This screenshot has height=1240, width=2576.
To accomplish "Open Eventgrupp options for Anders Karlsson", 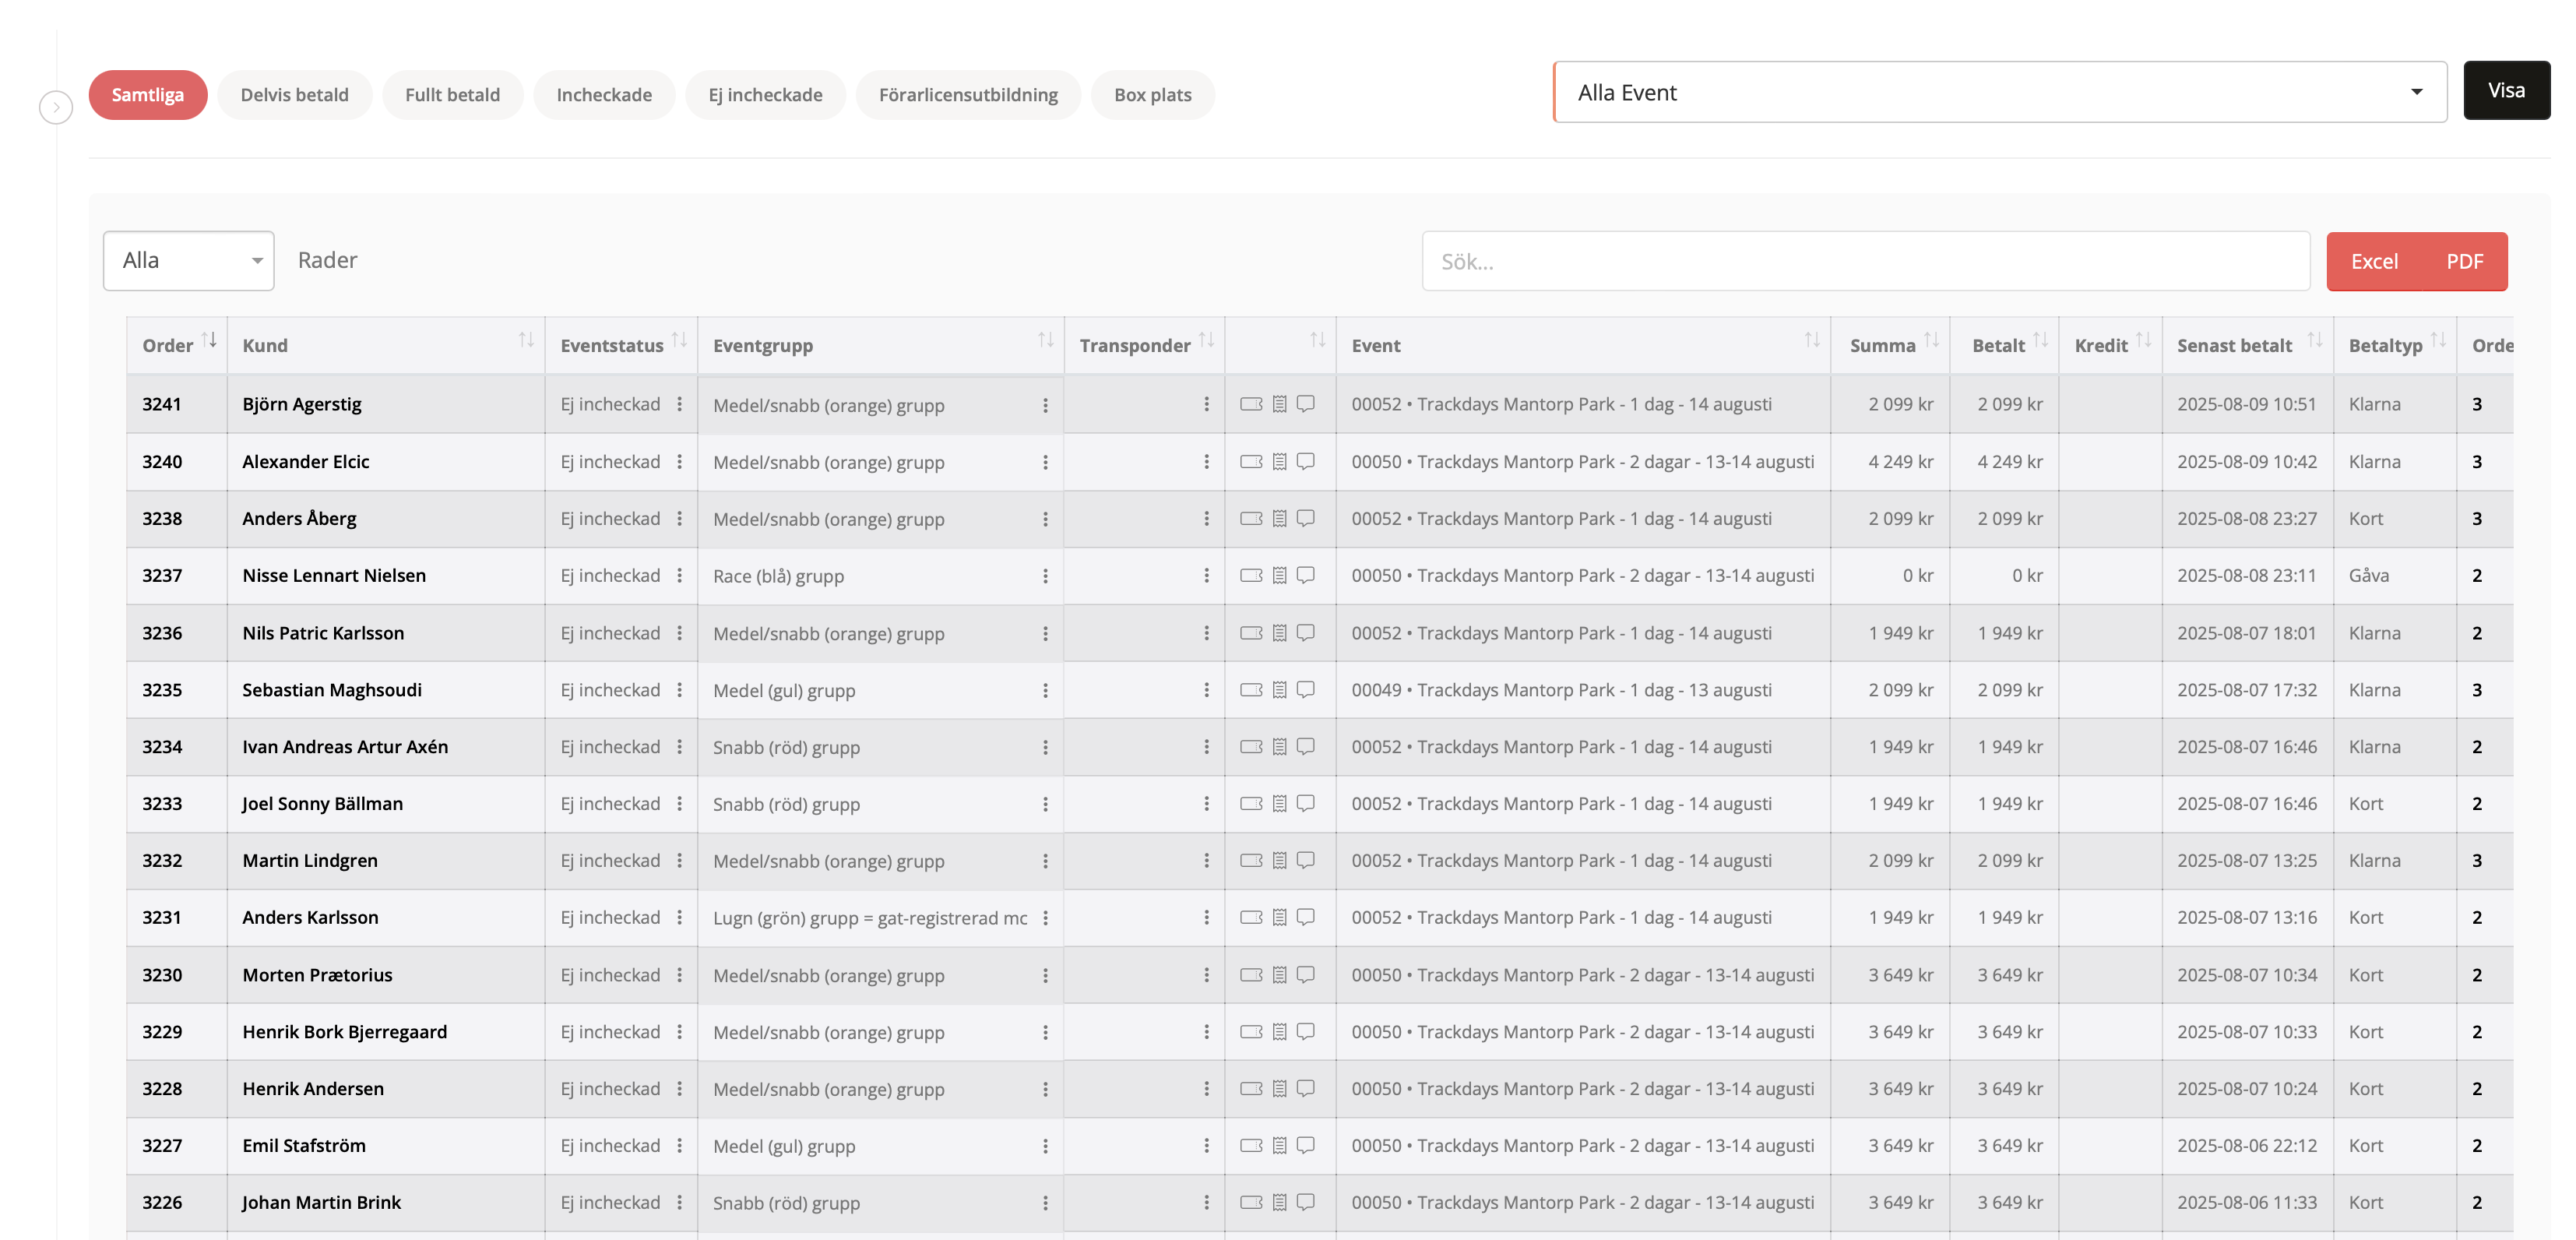I will [1045, 918].
